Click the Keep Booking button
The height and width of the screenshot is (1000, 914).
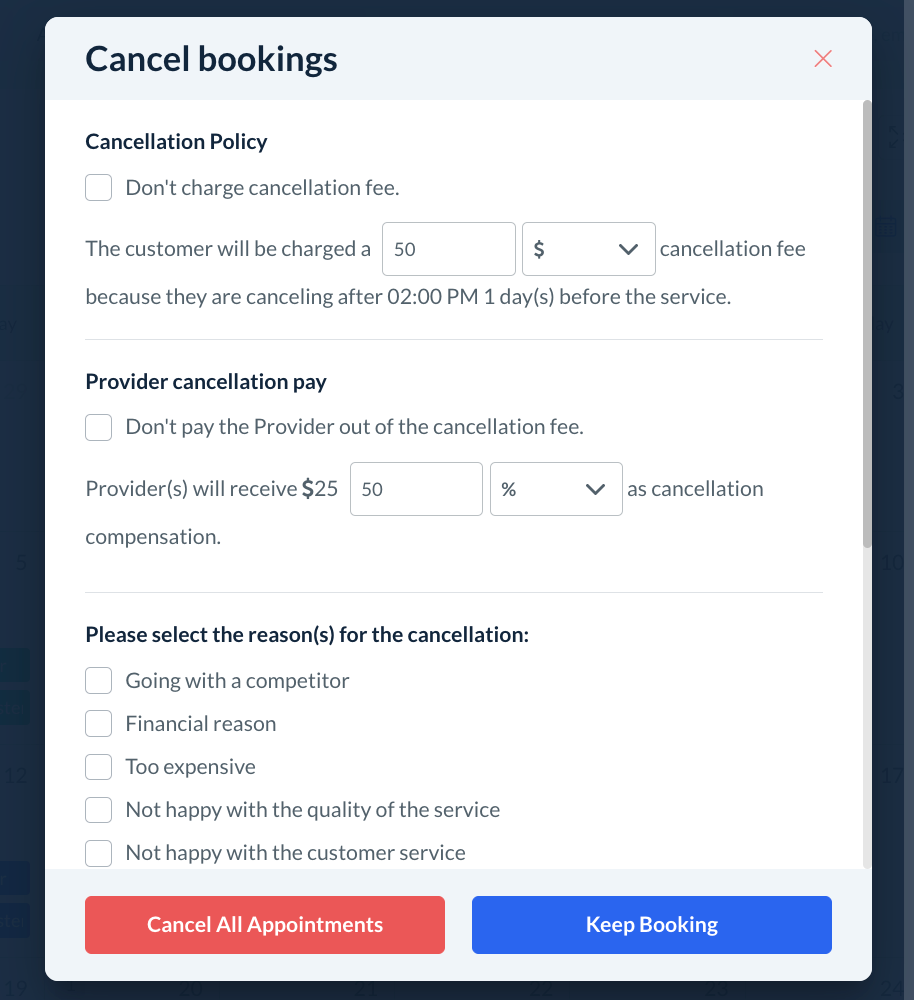click(651, 925)
